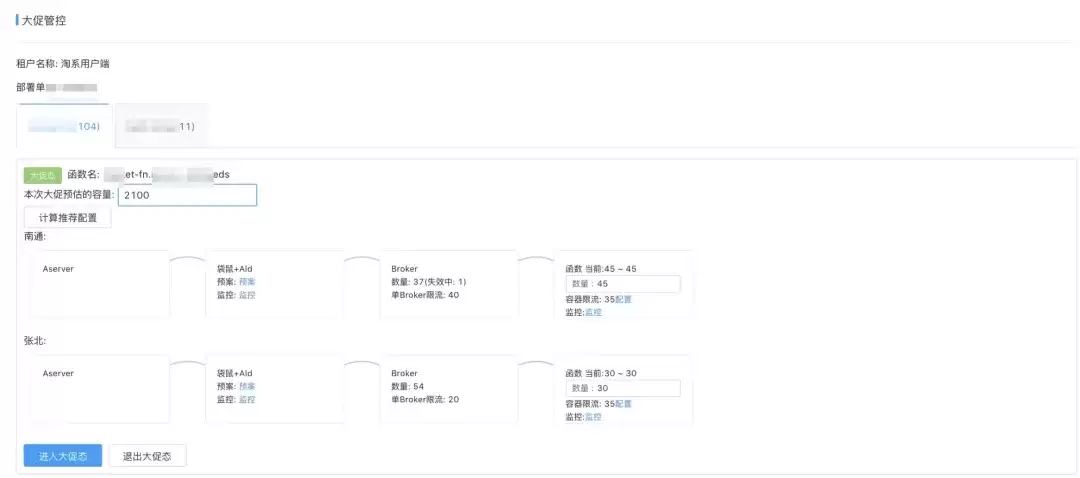This screenshot has height=478, width=1080.
Task: Open the 配置 link beside 南通 容器限流
Action: 623,299
